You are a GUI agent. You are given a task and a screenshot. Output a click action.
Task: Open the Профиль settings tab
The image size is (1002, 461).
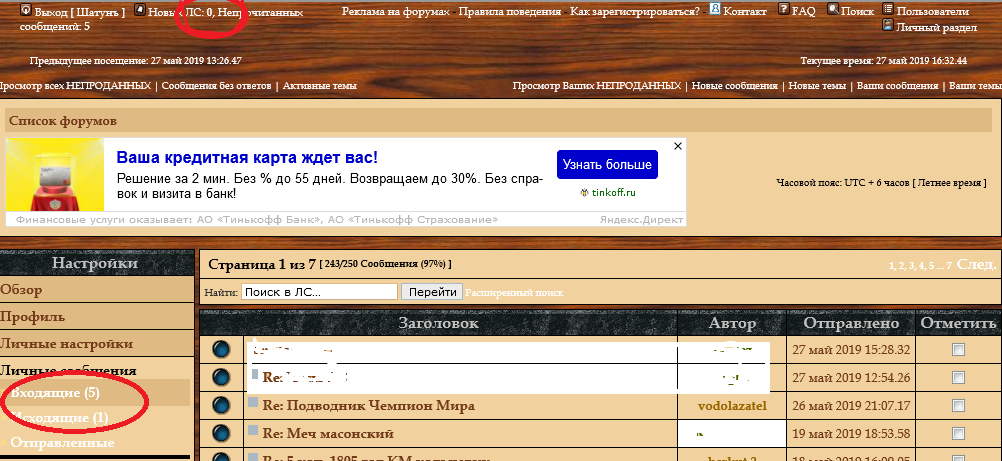33,317
